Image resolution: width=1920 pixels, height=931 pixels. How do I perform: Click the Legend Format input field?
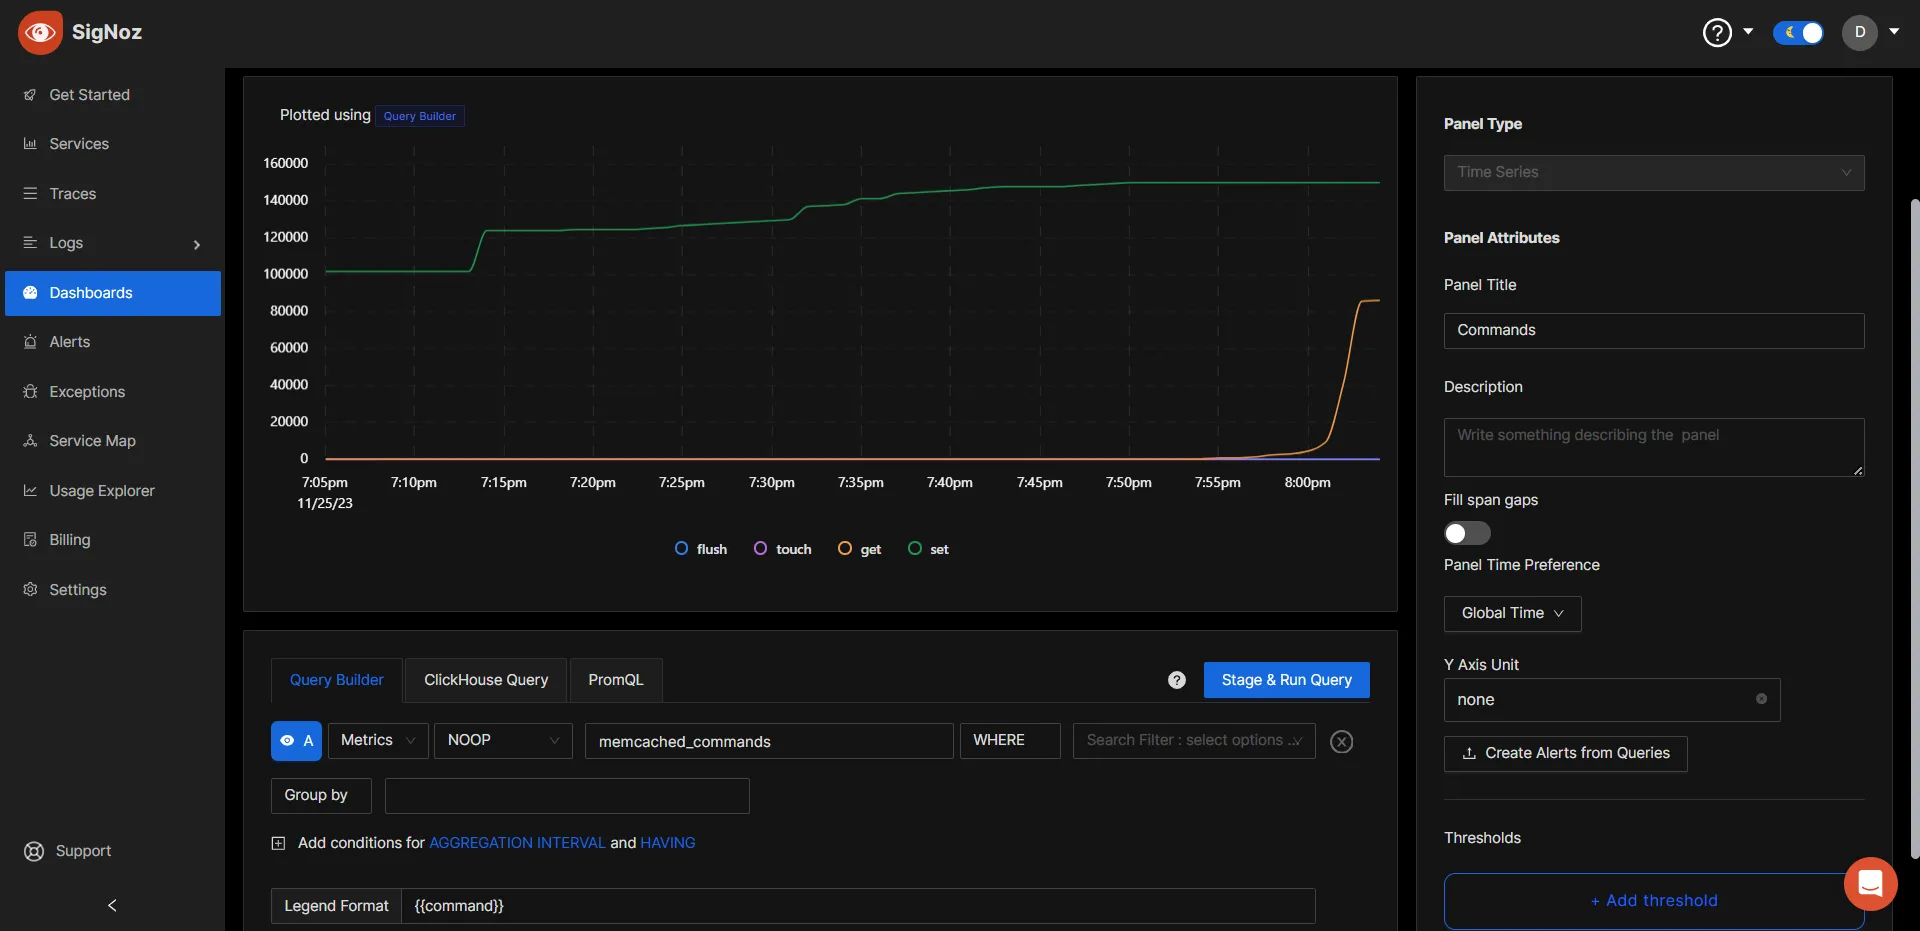(858, 906)
